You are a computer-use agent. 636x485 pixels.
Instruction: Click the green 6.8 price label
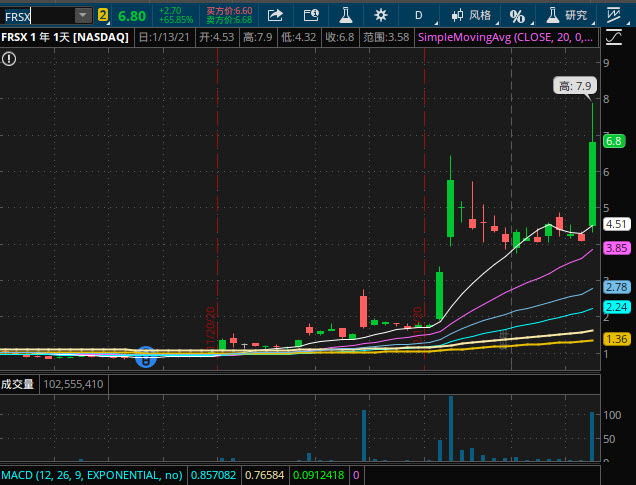614,141
